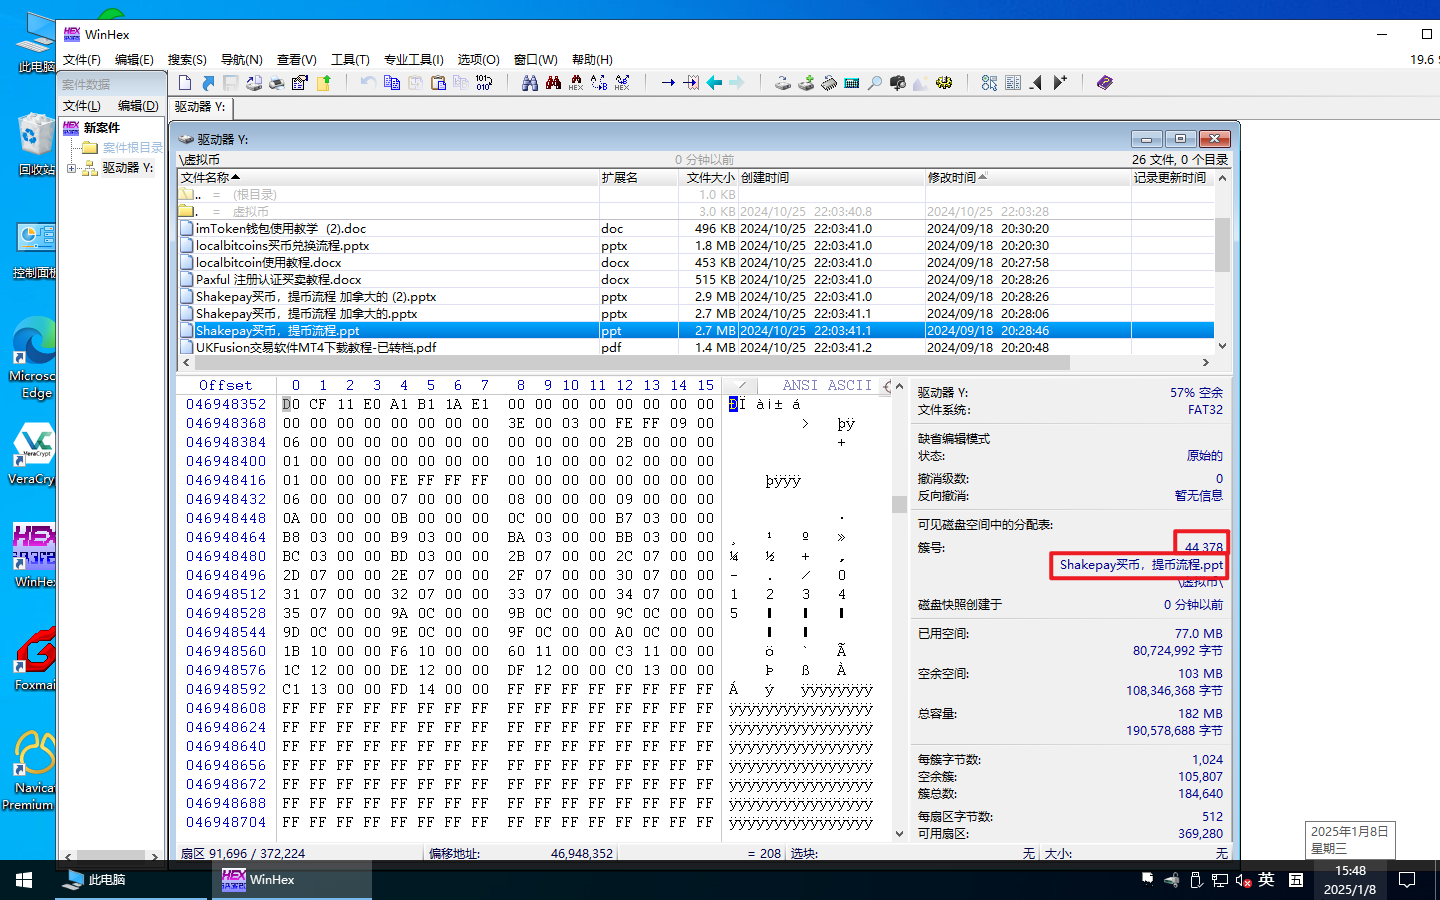Click the 文件名称 column sort header
The image size is (1440, 900).
coord(388,178)
